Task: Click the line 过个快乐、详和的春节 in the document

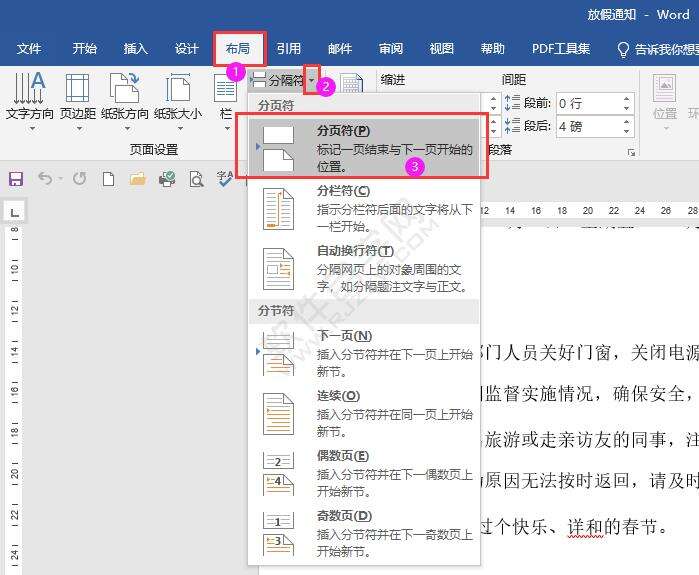Action: pos(574,527)
